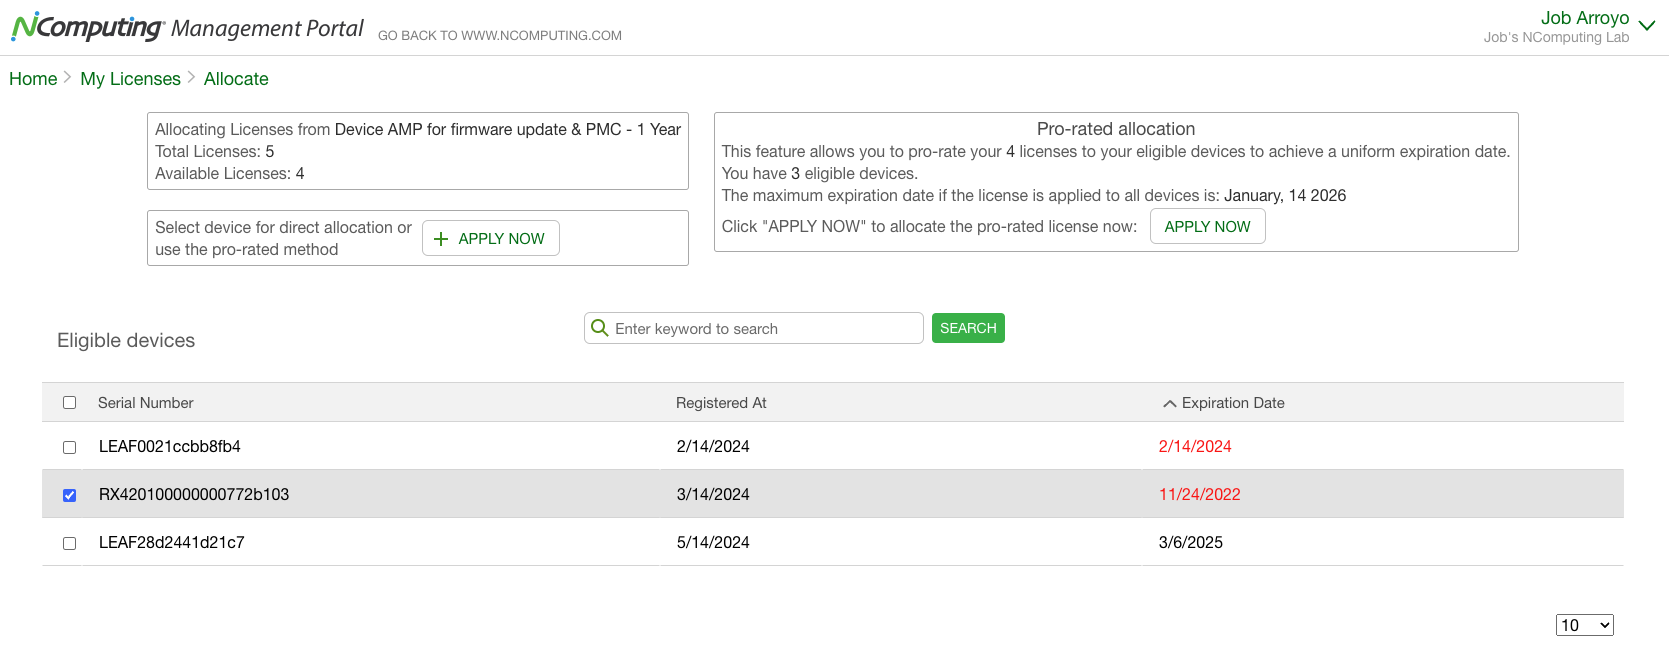
Task: Open the user menu chevron beside Job Arroyo
Action: point(1647,25)
